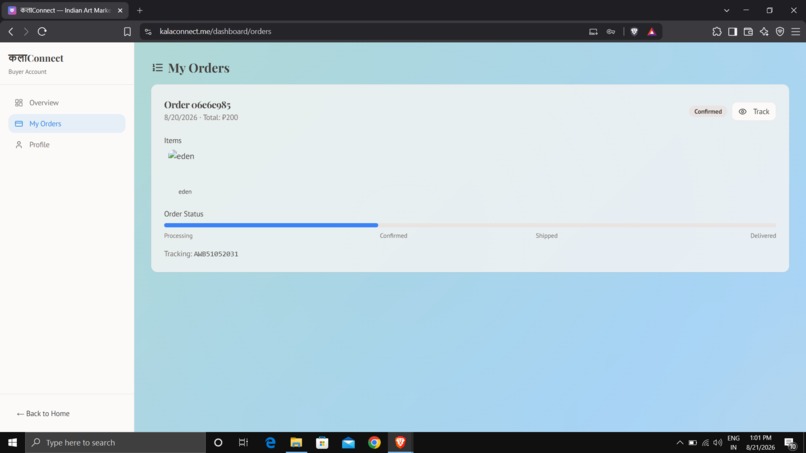Click the address bar URL

pyautogui.click(x=215, y=31)
